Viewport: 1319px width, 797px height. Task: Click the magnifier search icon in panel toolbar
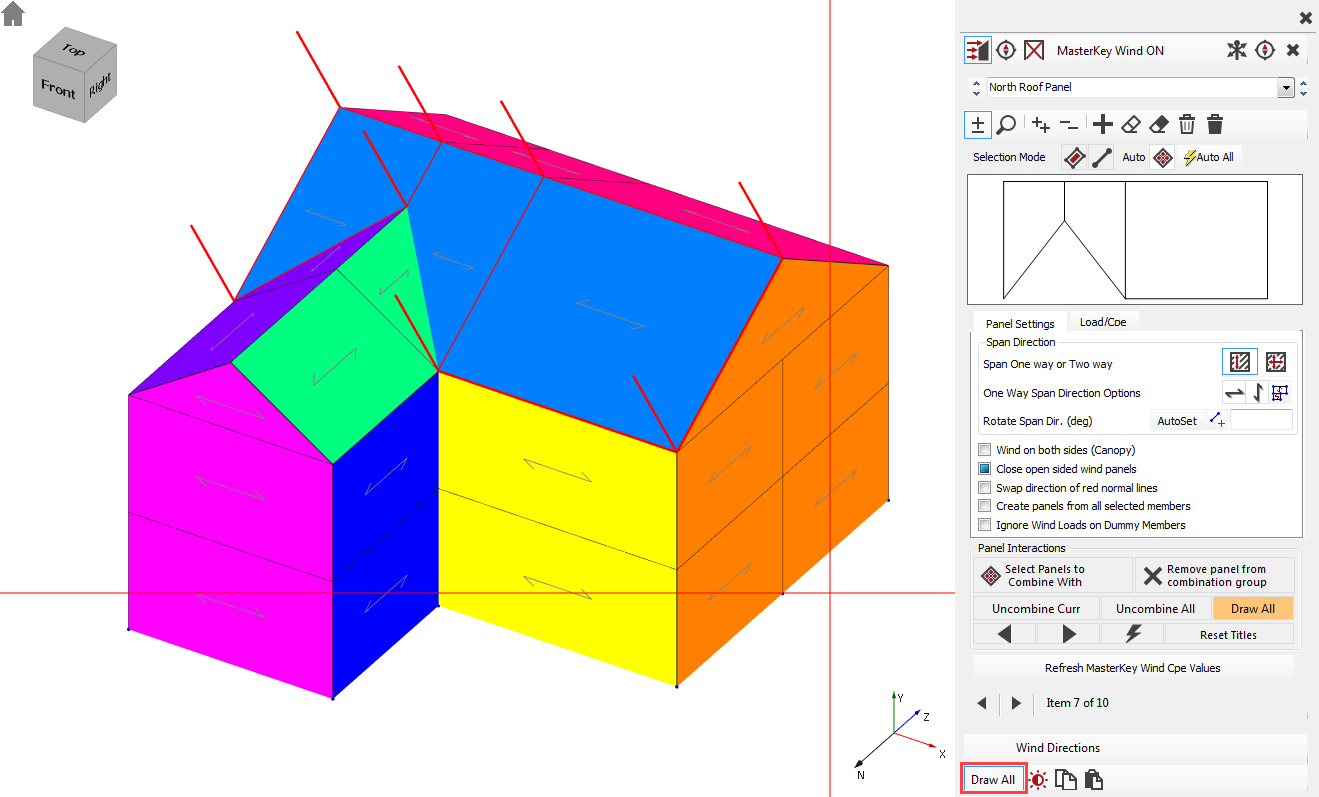(x=1007, y=125)
